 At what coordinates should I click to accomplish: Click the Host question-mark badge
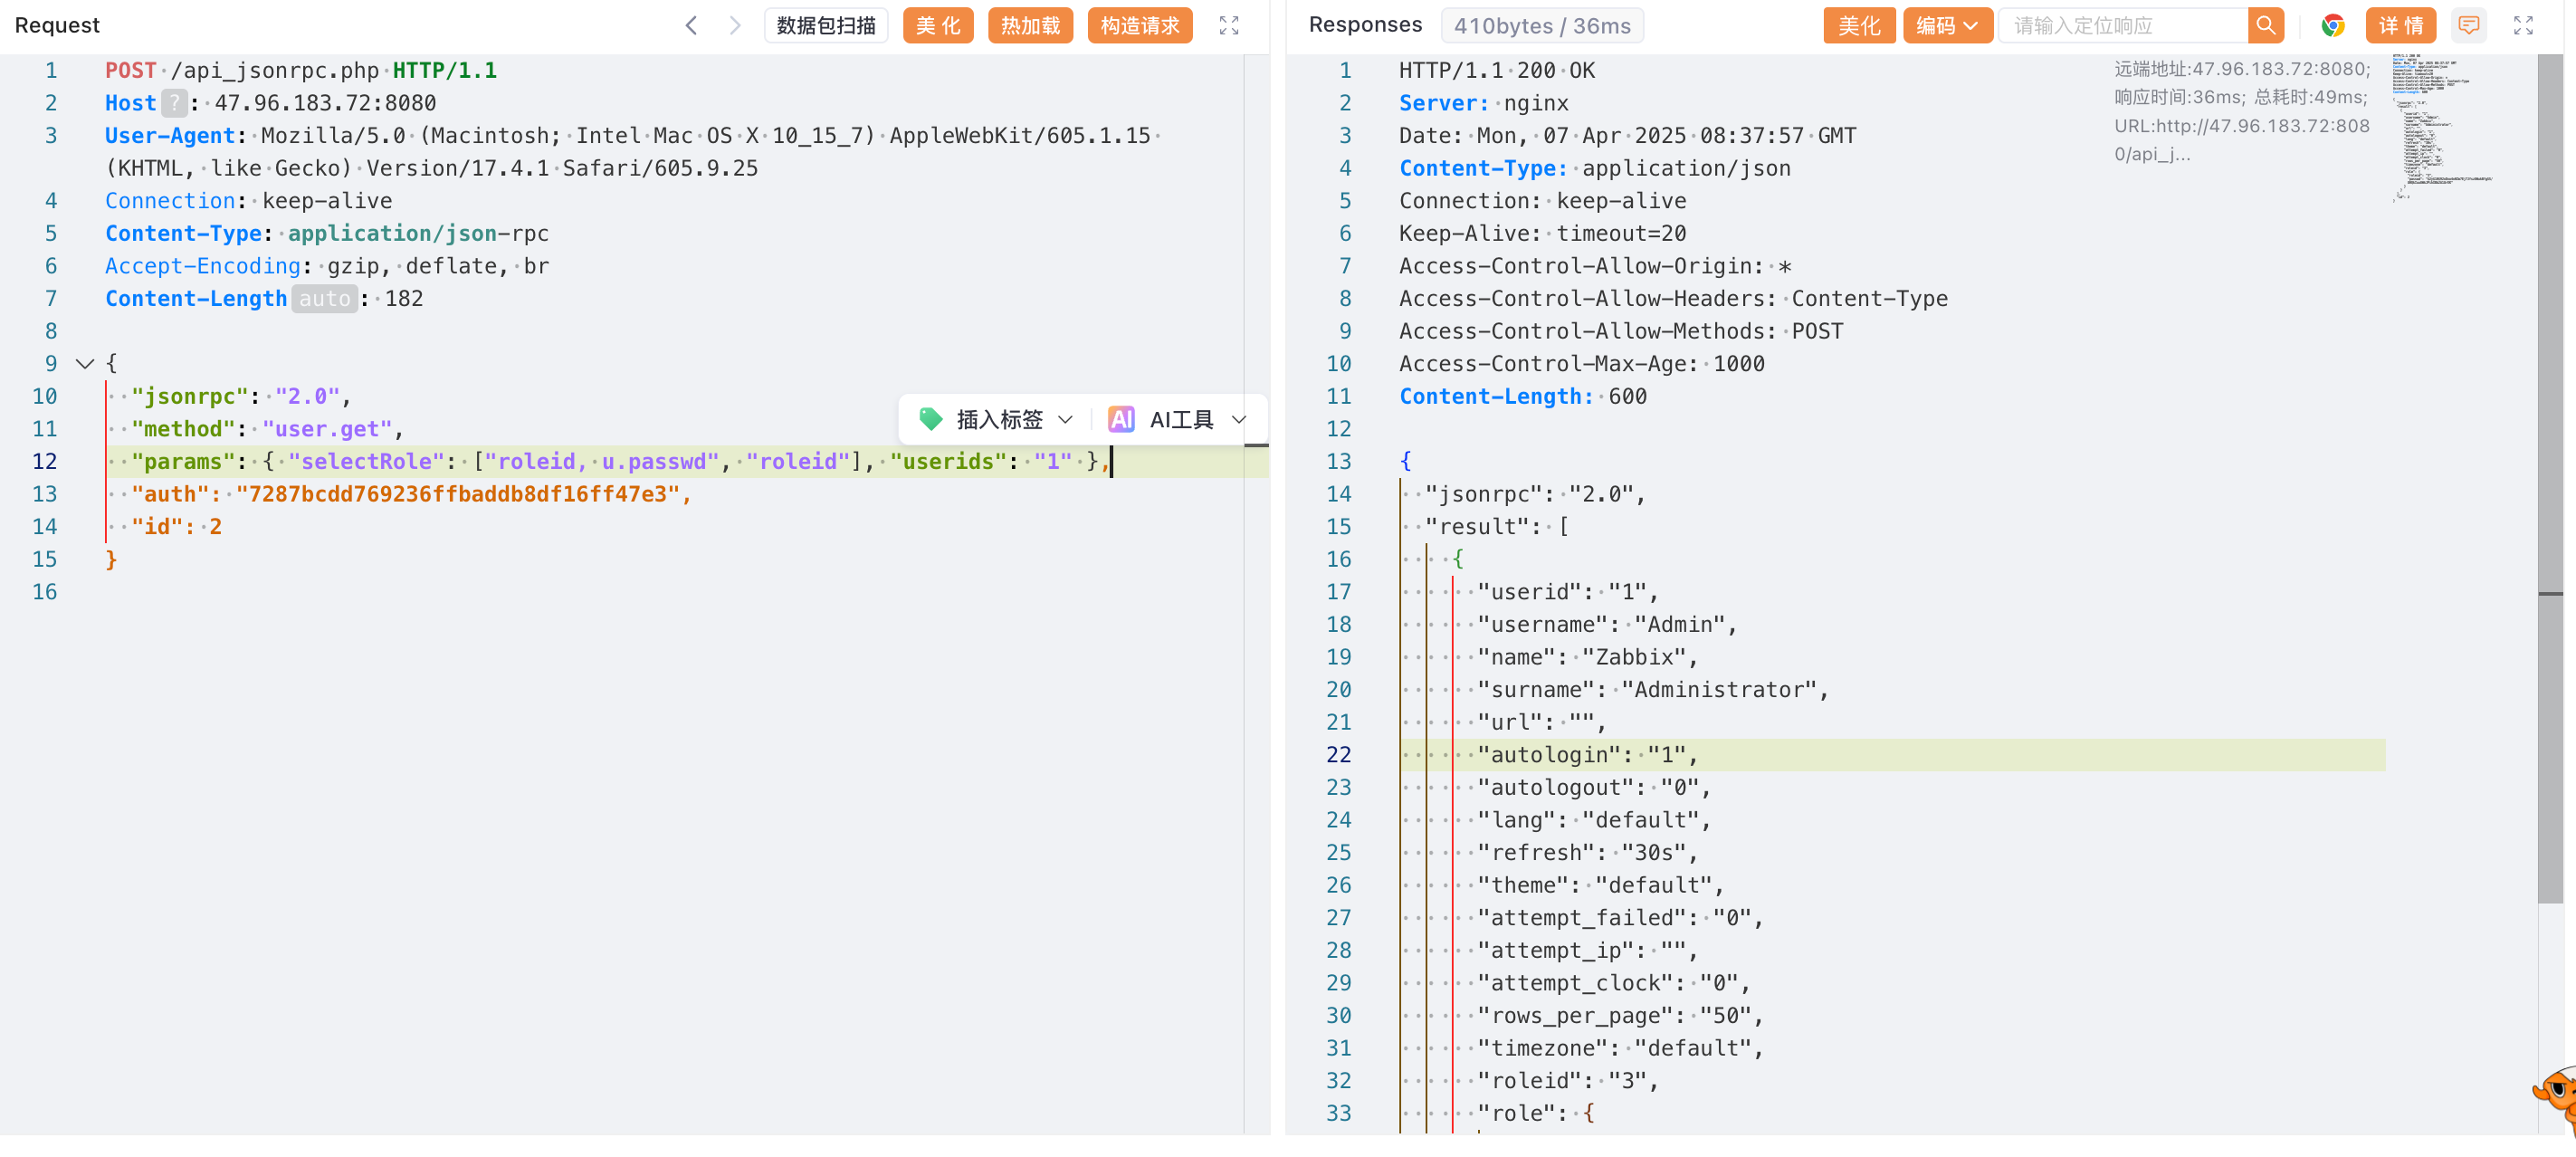(174, 103)
